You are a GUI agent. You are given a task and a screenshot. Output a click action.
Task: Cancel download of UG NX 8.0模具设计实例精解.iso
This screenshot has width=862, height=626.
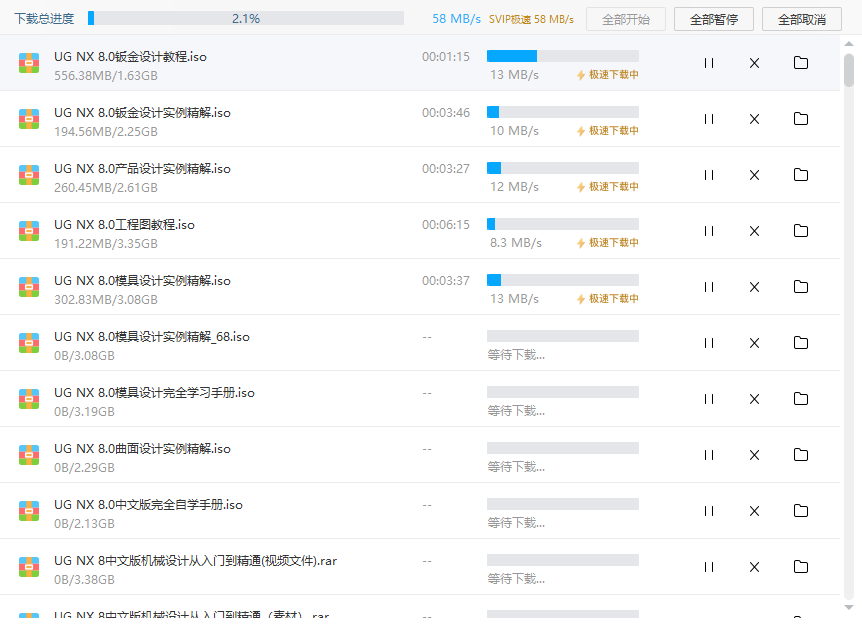coord(754,287)
